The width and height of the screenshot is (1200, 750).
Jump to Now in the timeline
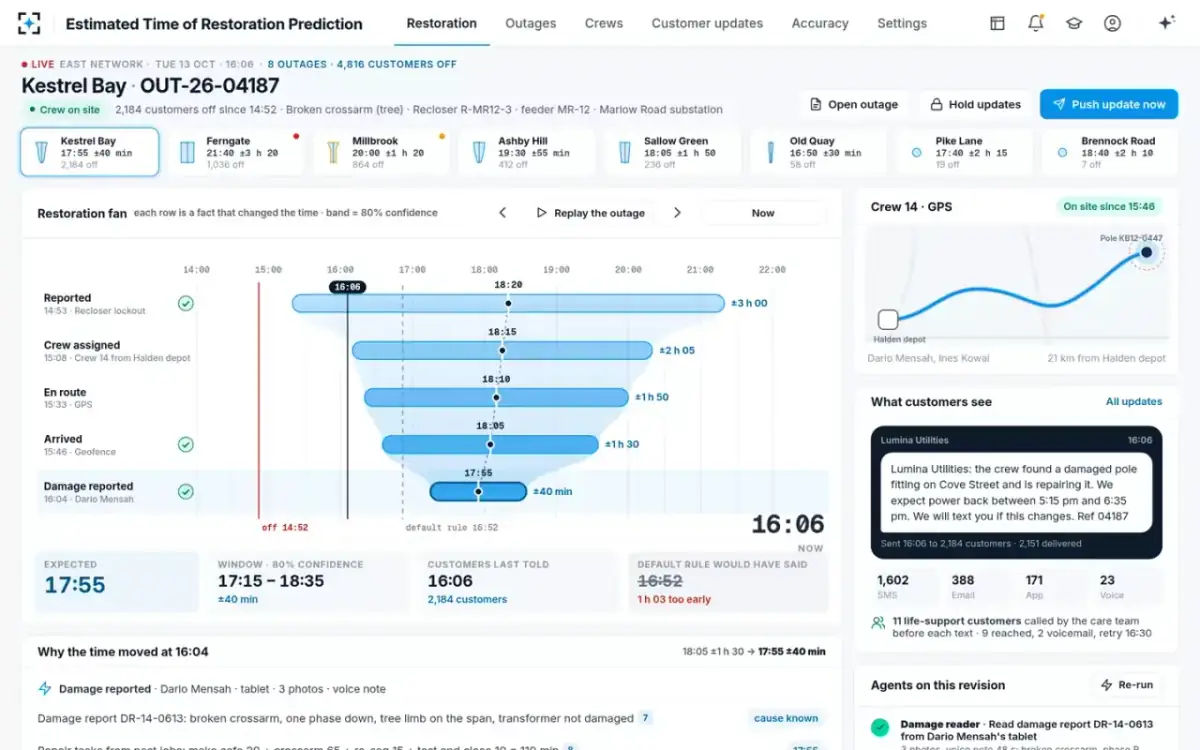click(x=763, y=213)
